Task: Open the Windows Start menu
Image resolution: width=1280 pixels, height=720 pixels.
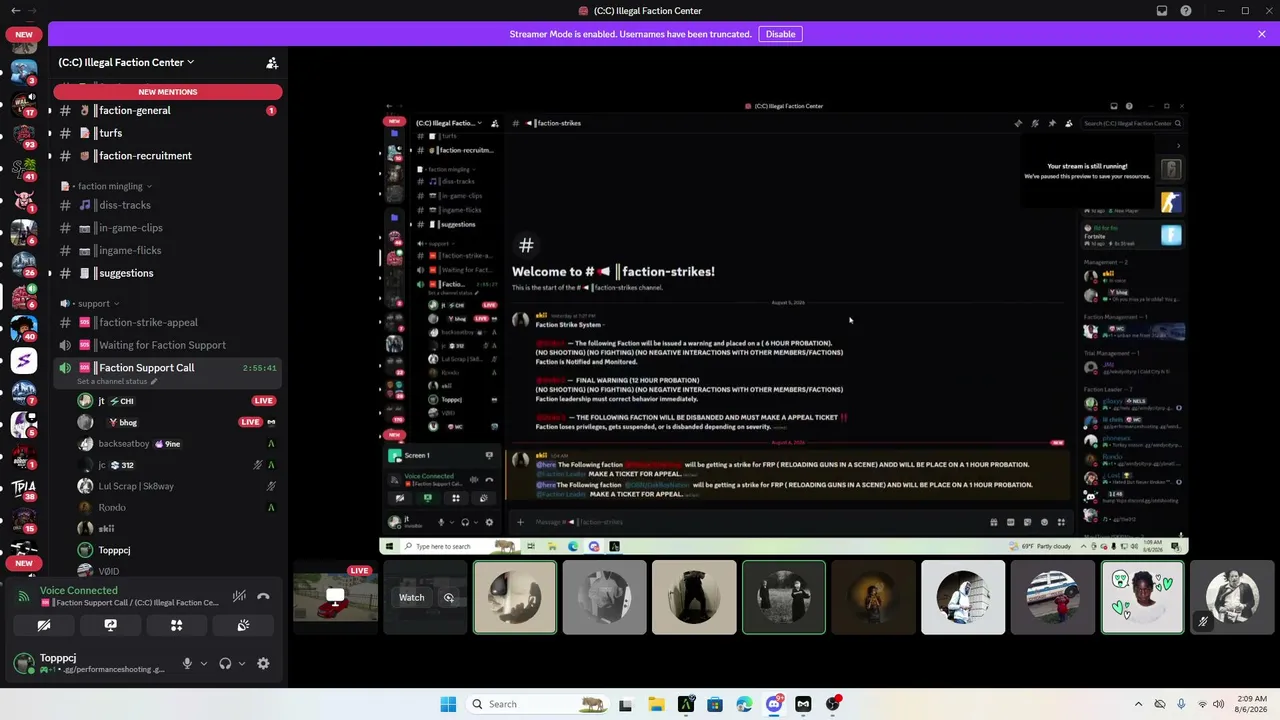Action: click(448, 704)
